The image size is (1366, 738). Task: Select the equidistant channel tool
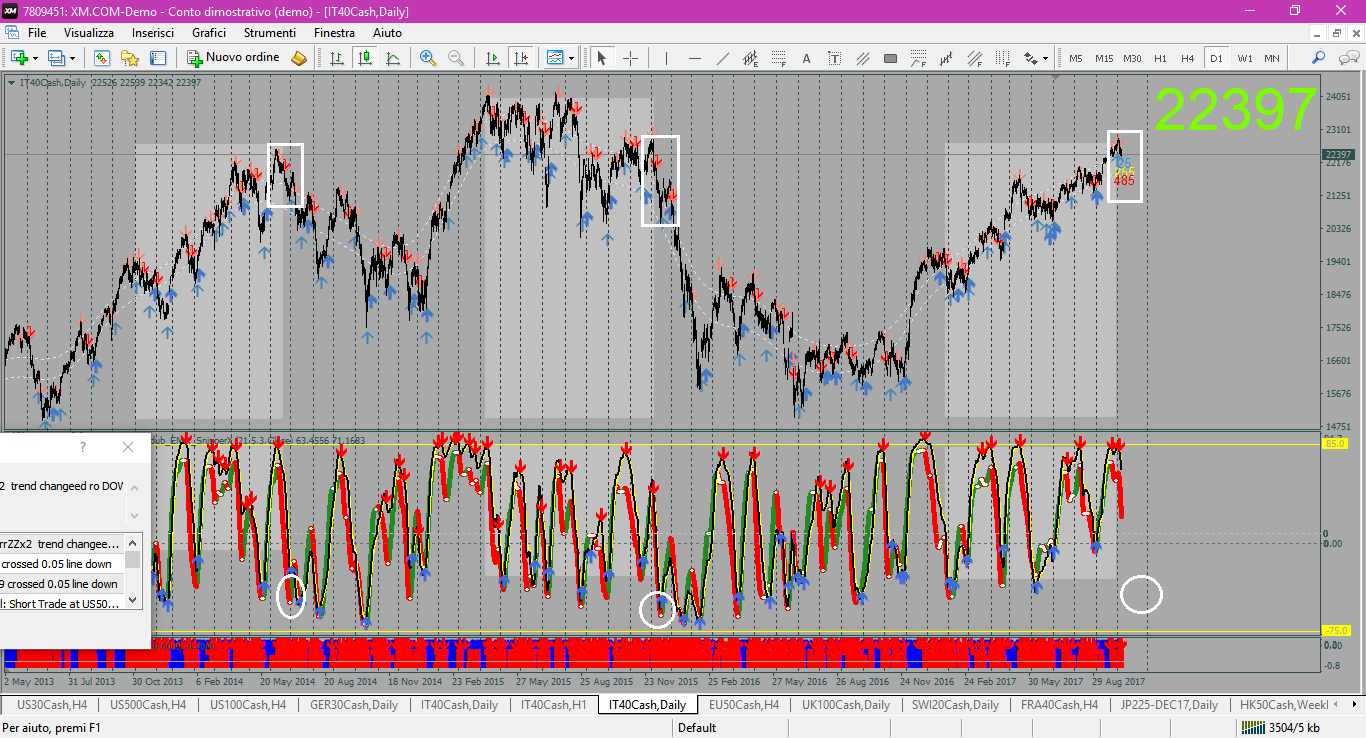pyautogui.click(x=751, y=58)
